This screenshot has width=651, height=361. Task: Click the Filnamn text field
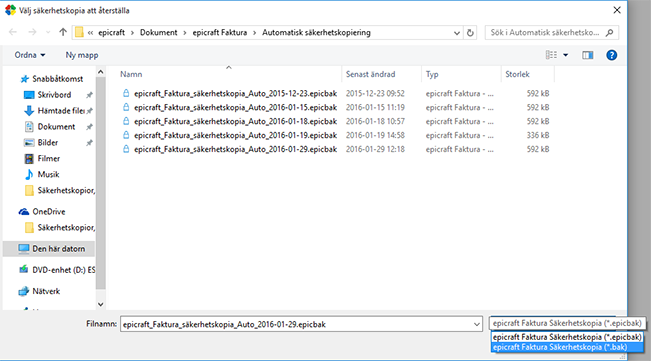(296, 324)
